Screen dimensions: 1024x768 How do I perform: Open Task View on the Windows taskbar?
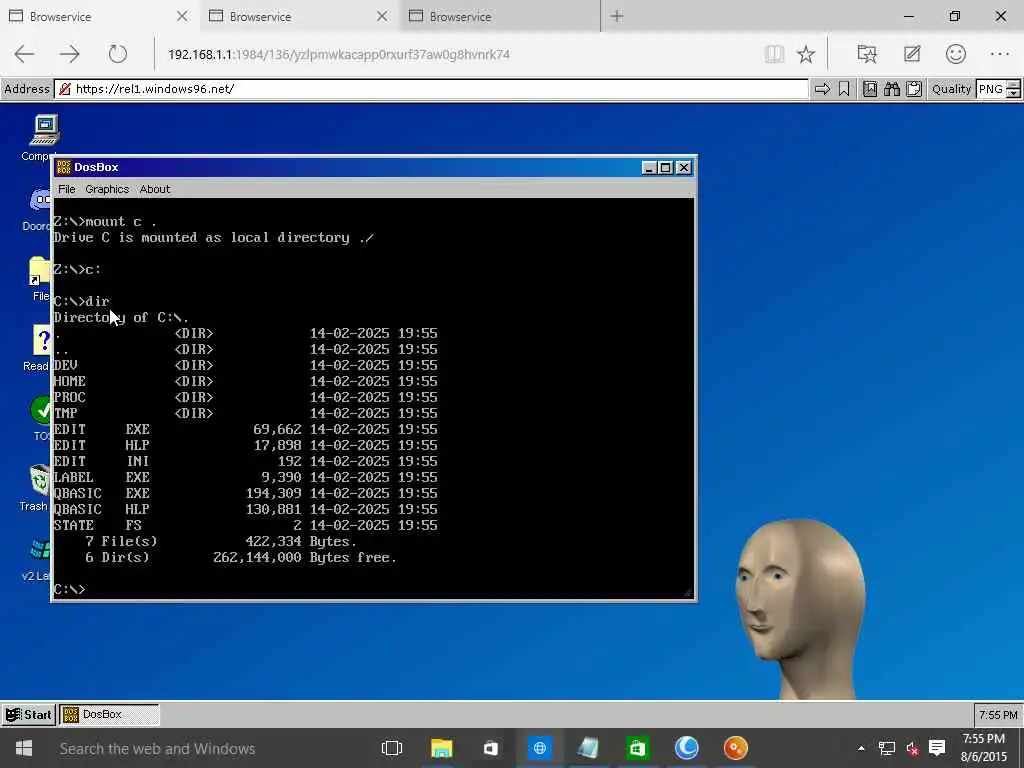click(392, 748)
